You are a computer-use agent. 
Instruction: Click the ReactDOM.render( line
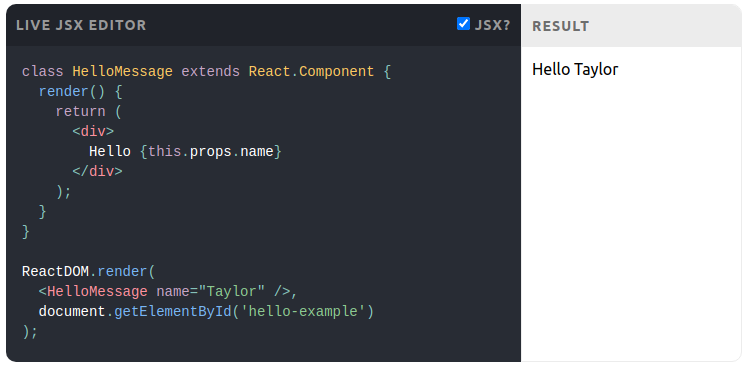click(x=89, y=272)
